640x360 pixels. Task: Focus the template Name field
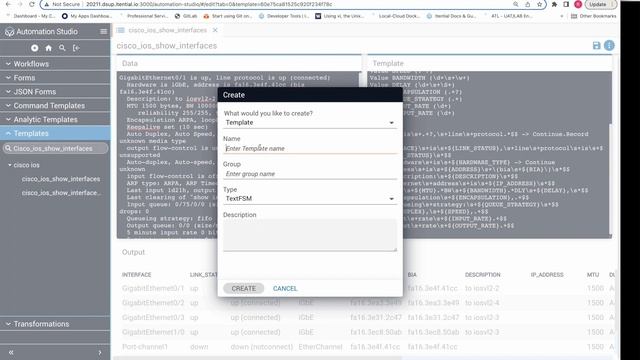pyautogui.click(x=310, y=149)
